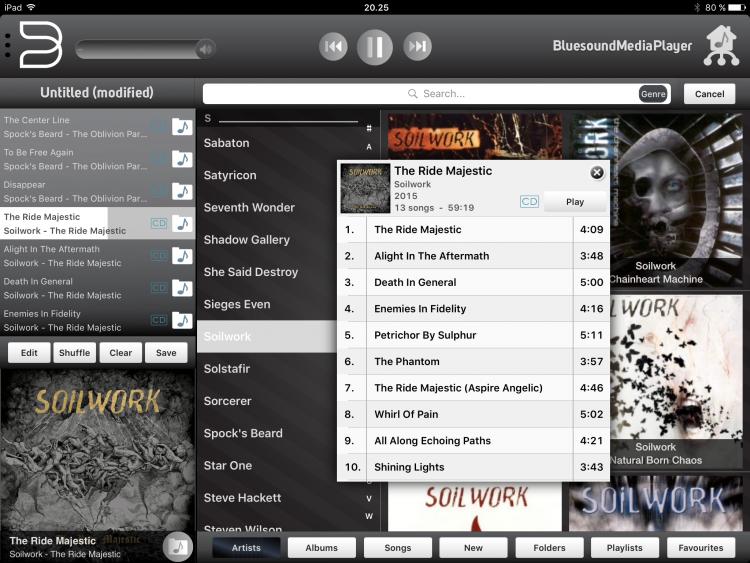
Task: Select track 3 Death In General in popup
Action: click(474, 282)
